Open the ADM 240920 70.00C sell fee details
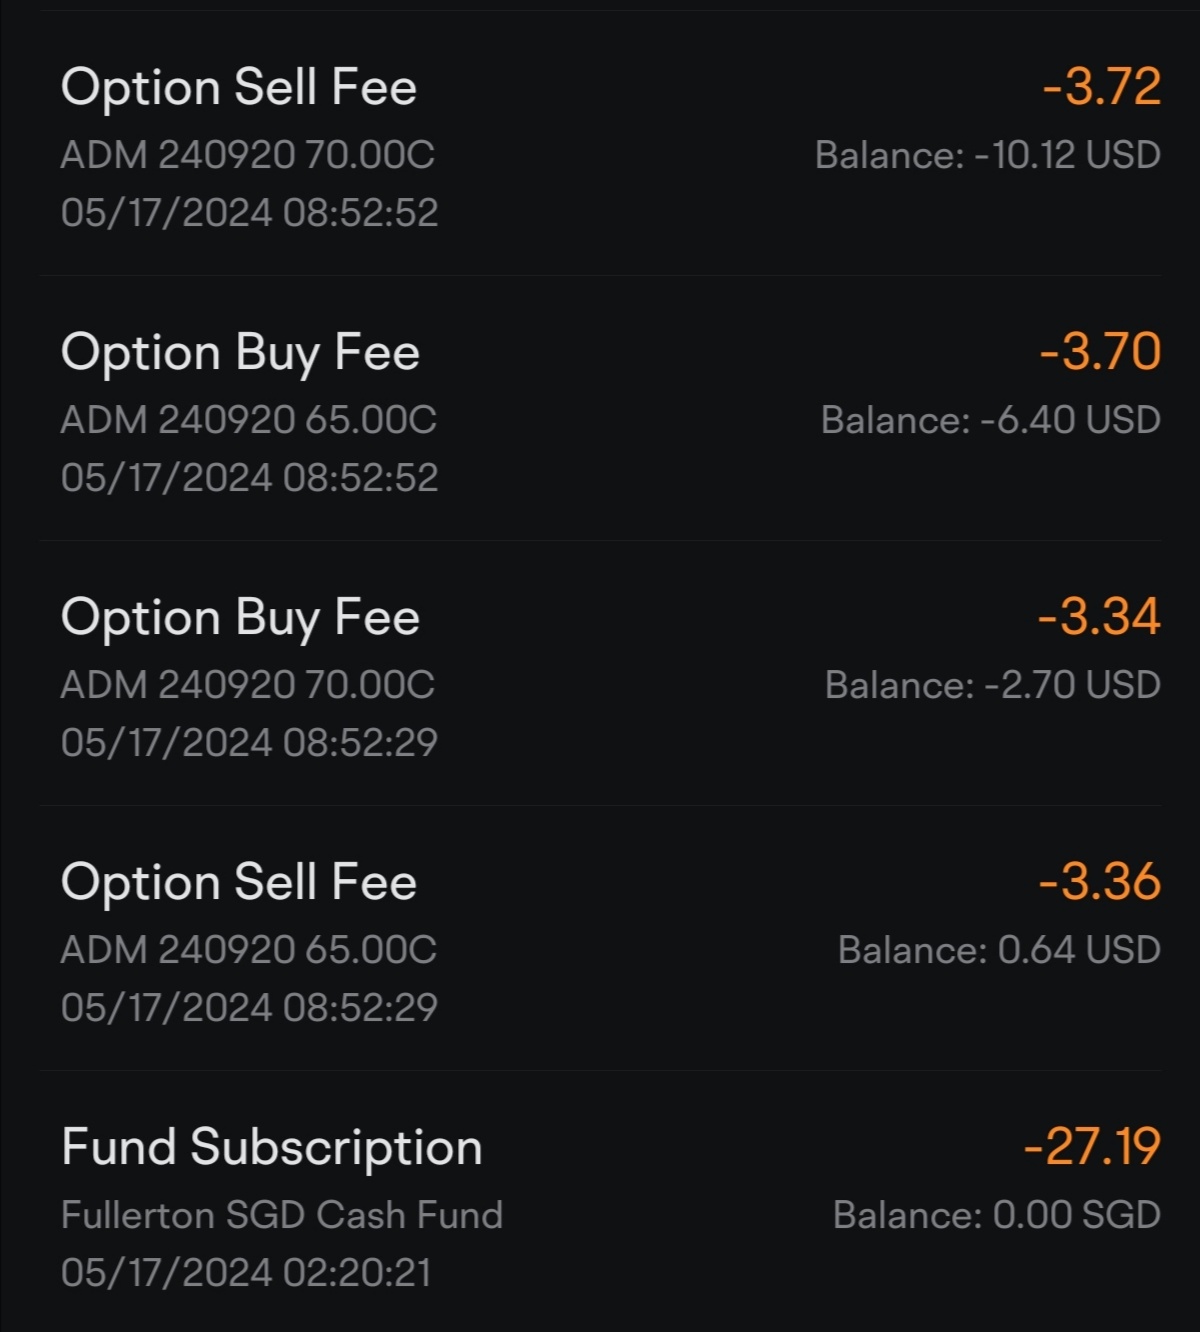1200x1332 pixels. tap(247, 155)
